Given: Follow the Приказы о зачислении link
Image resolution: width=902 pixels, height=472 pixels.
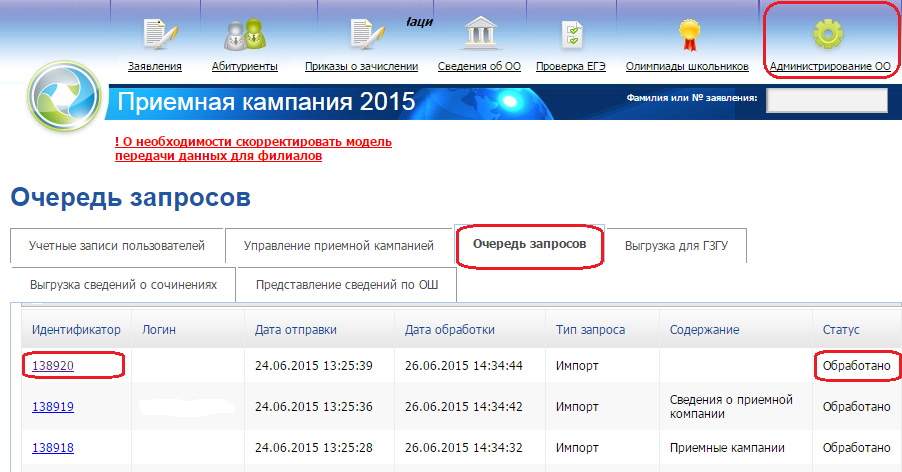Looking at the screenshot, I should [361, 66].
